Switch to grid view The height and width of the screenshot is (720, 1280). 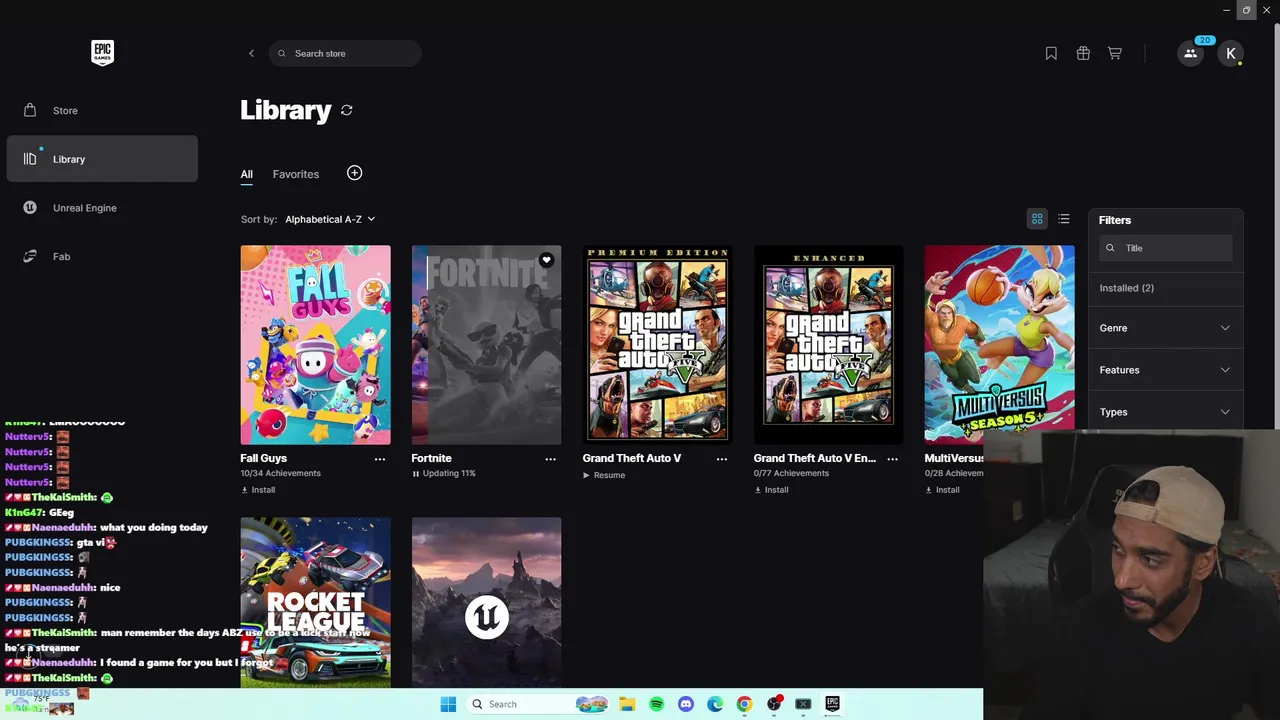click(1037, 219)
